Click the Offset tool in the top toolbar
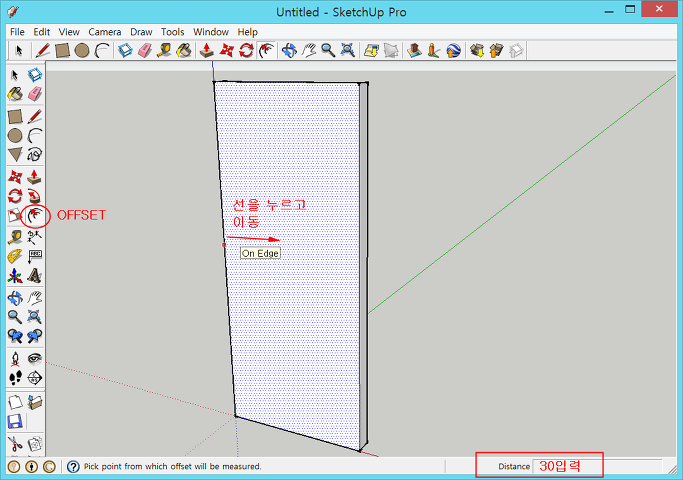Viewport: 683px width, 480px height. pyautogui.click(x=267, y=51)
